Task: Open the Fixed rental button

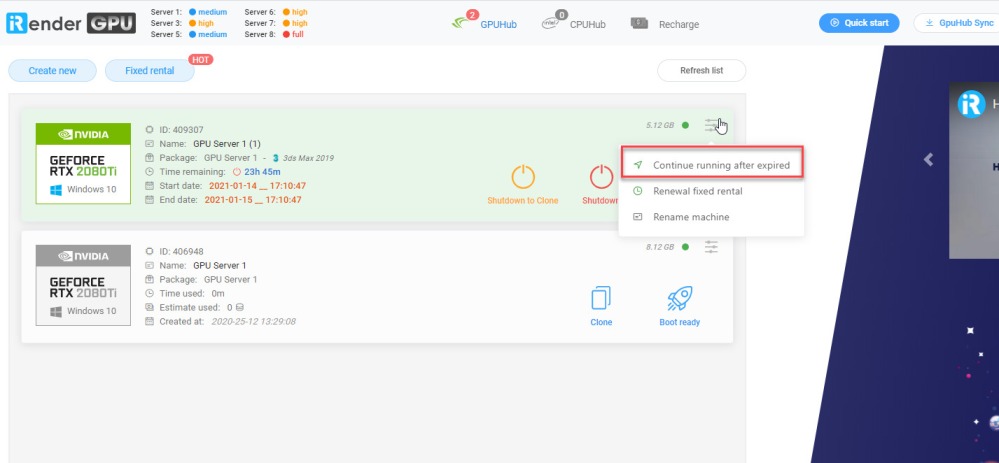Action: click(x=149, y=71)
